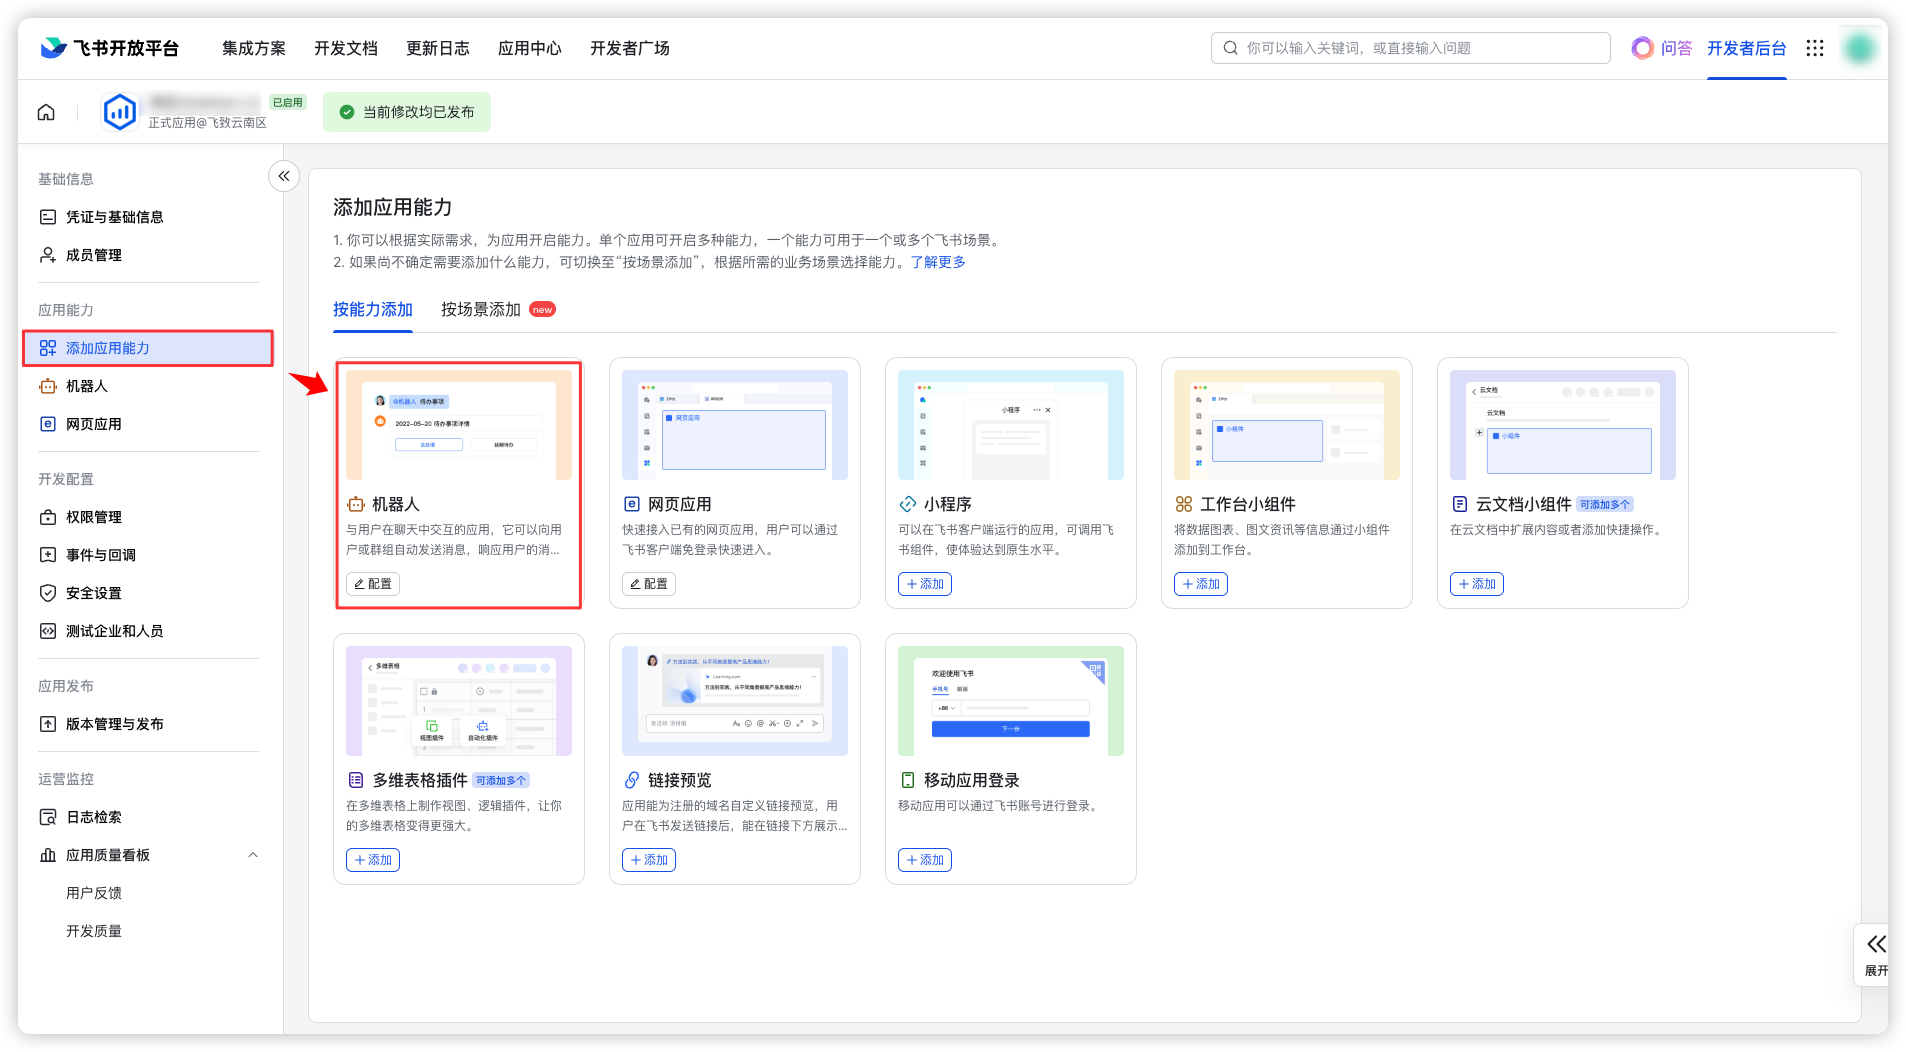Open the home icon in breadcrumb bar
The width and height of the screenshot is (1906, 1052).
coord(46,112)
